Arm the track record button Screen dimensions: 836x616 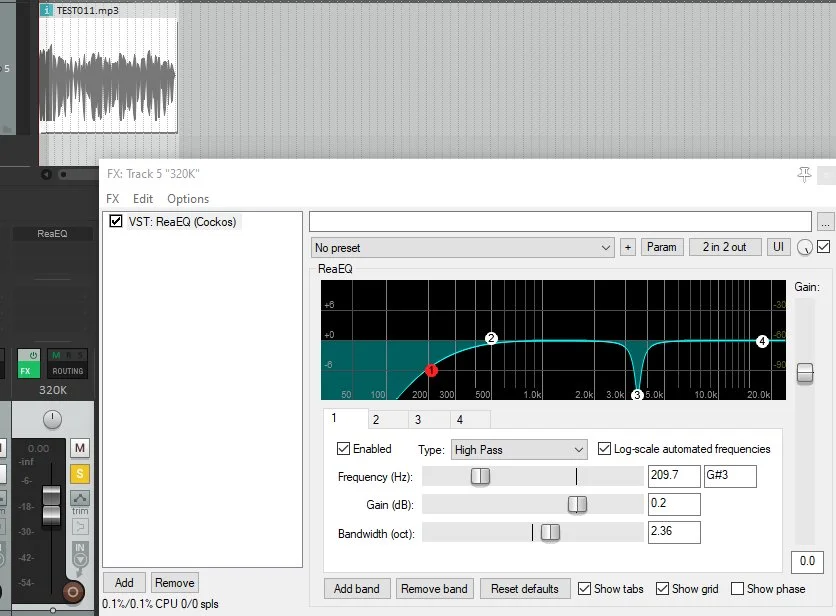point(73,592)
